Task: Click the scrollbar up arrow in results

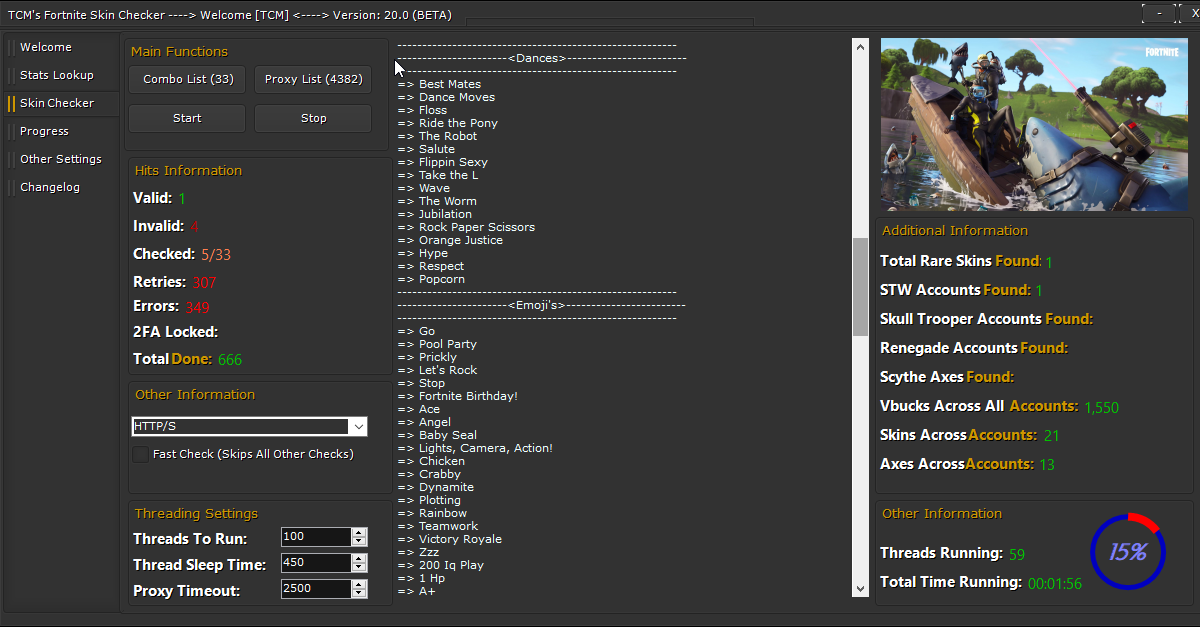Action: coord(860,46)
